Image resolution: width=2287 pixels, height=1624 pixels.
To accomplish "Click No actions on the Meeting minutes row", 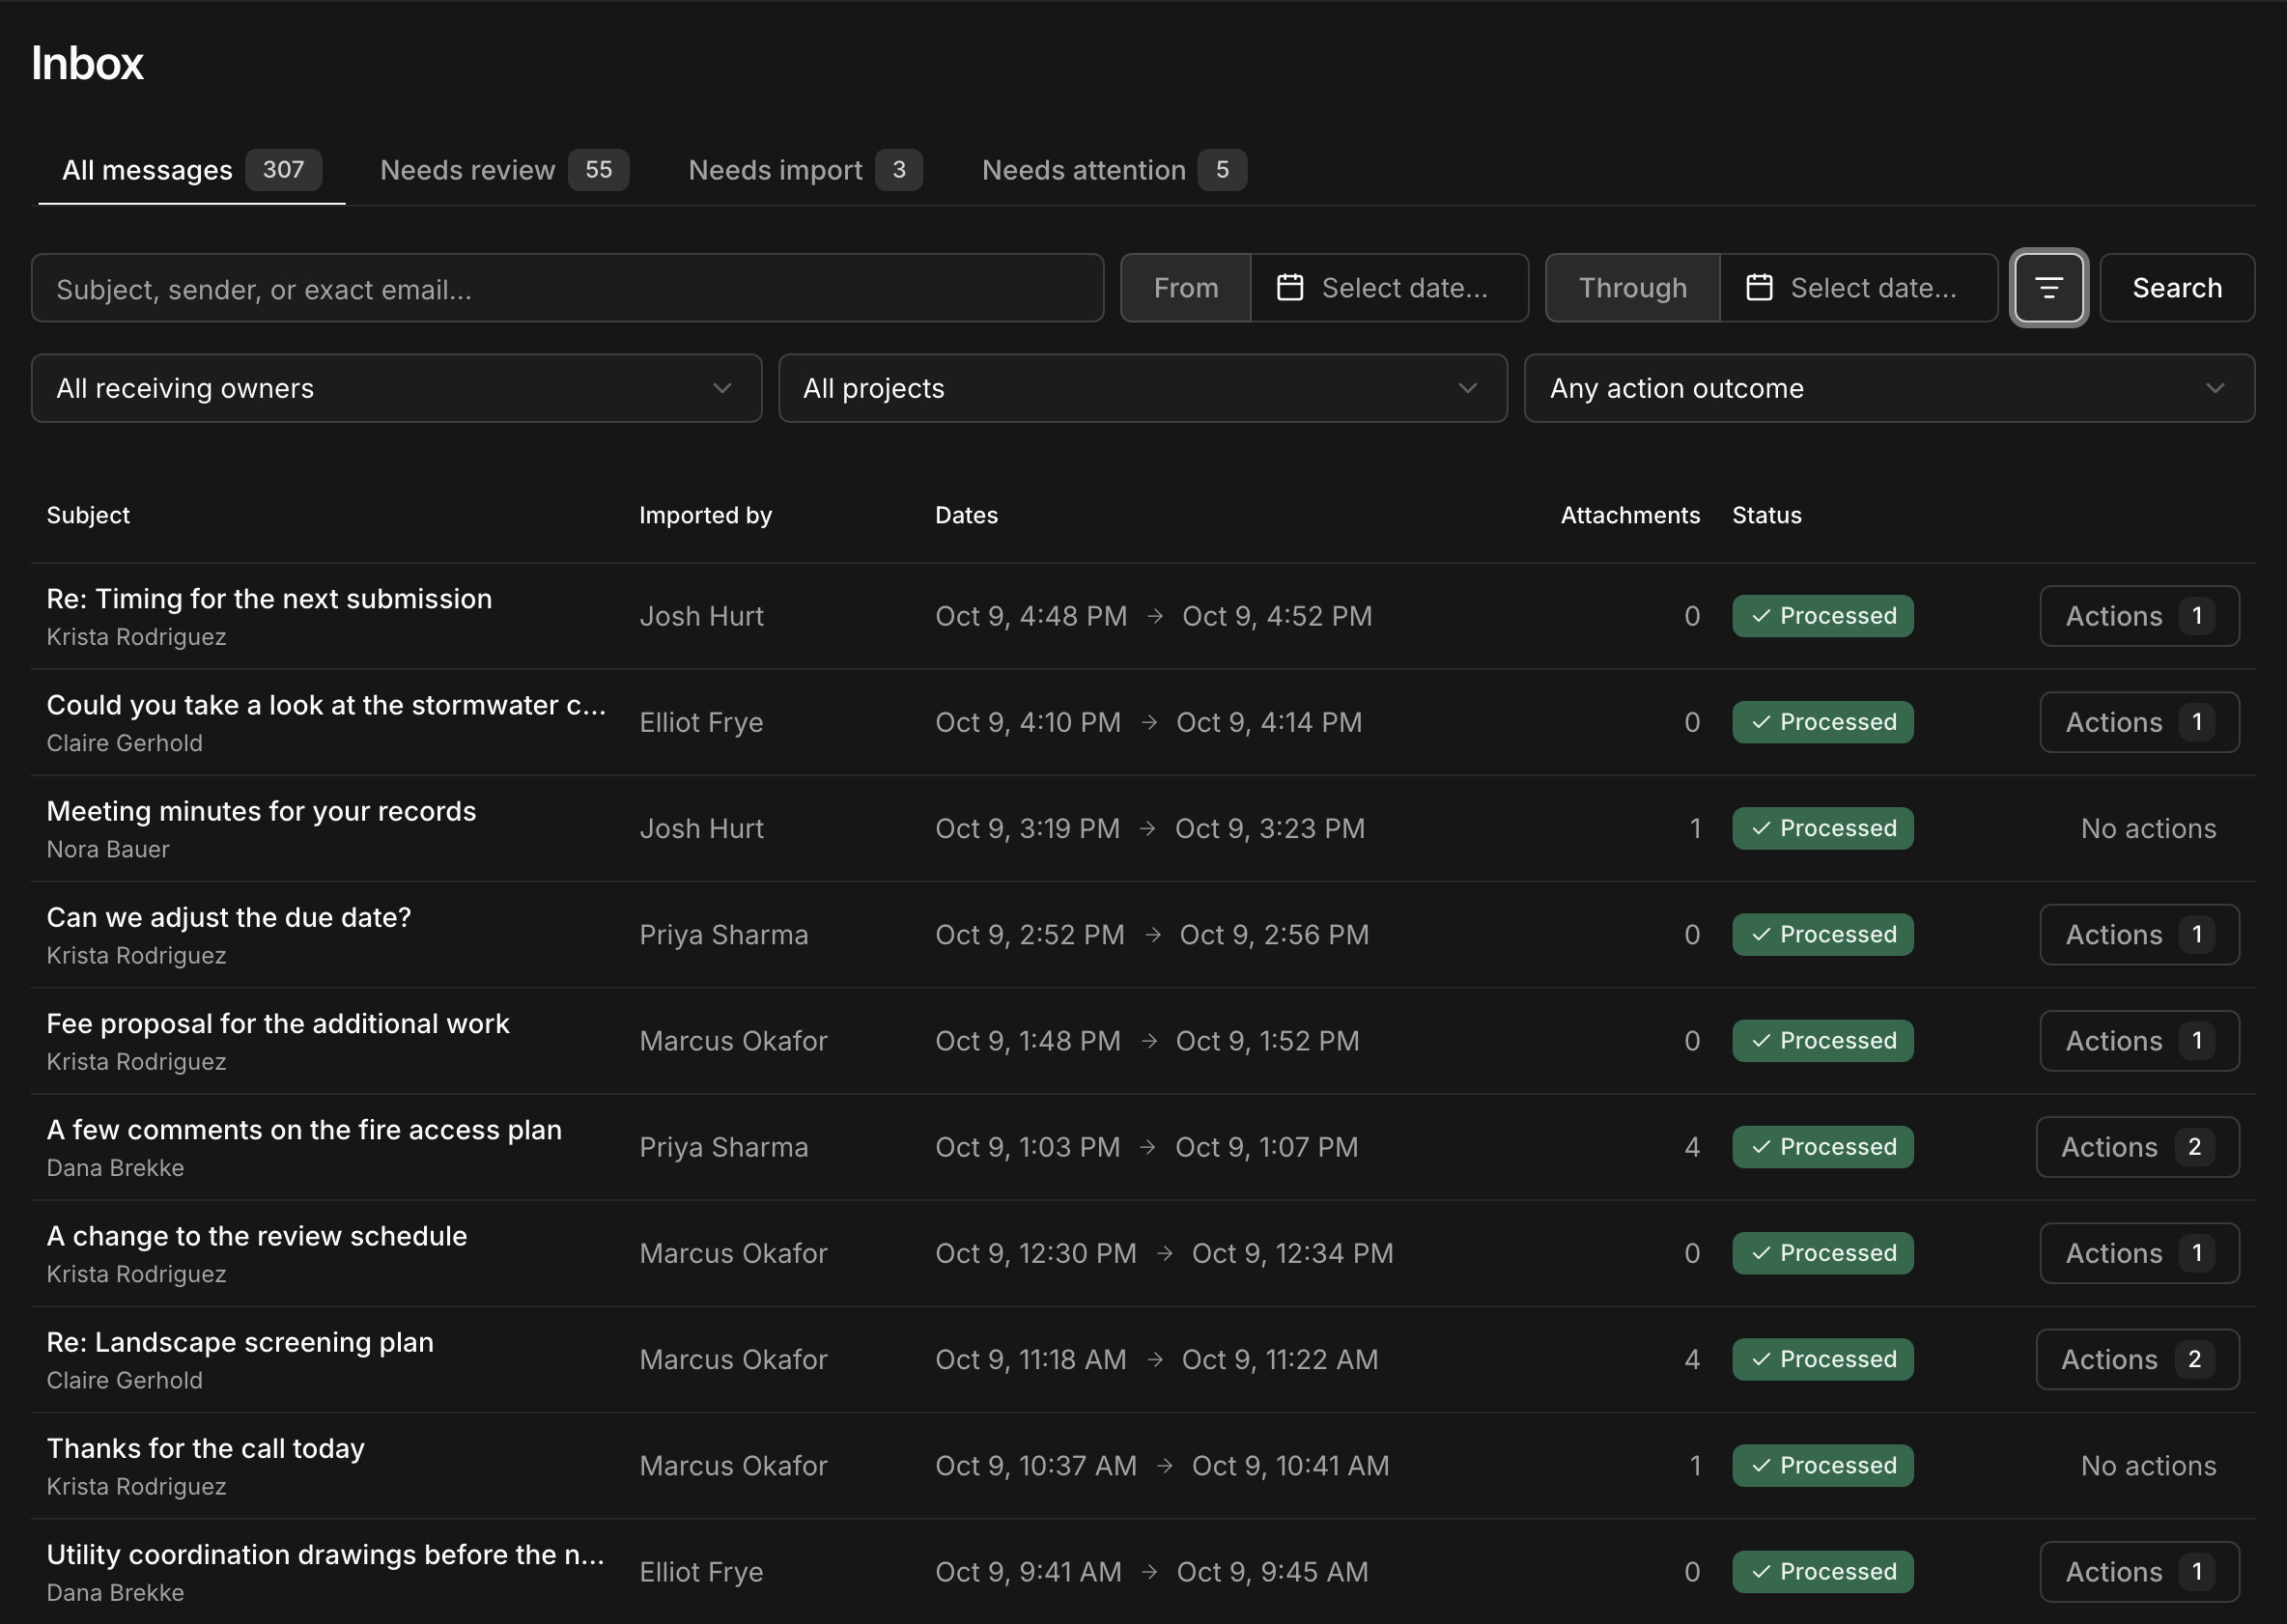I will point(2148,828).
